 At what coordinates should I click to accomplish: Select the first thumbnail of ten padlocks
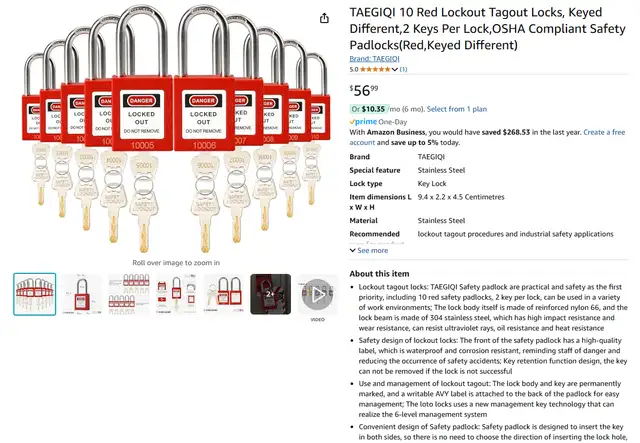coord(34,294)
